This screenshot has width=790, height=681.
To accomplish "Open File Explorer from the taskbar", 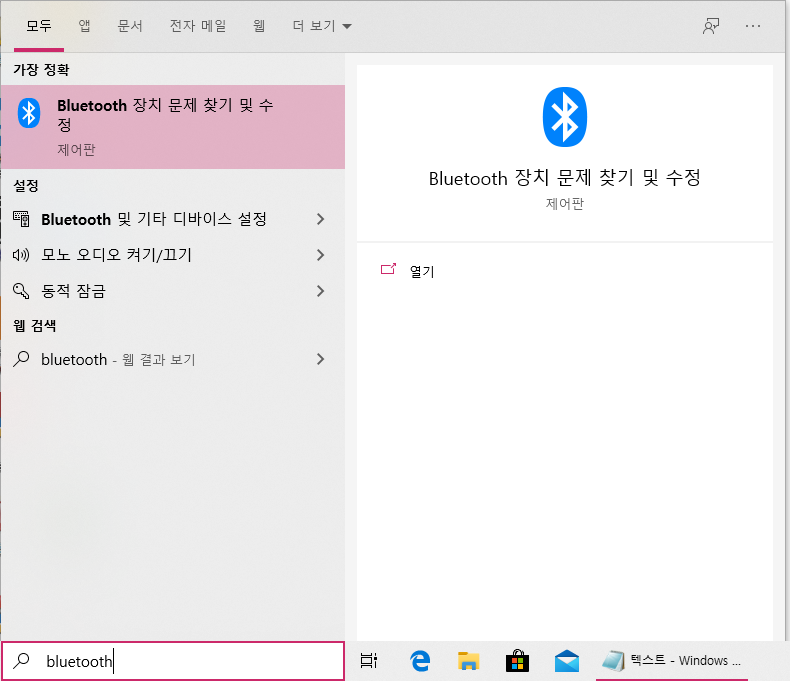I will (468, 660).
